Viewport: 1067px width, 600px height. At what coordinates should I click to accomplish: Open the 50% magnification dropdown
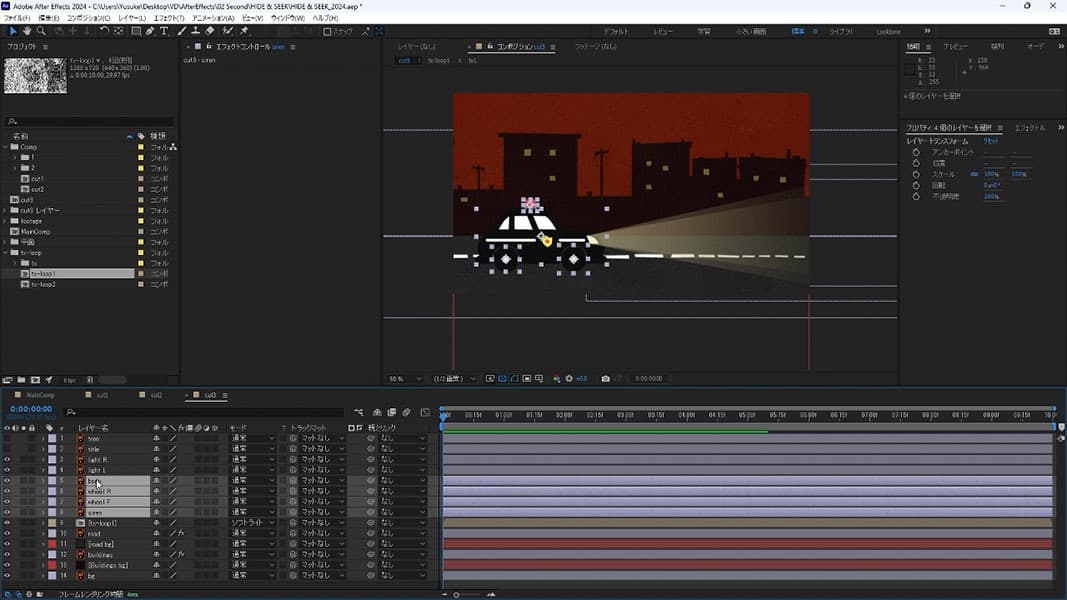403,379
